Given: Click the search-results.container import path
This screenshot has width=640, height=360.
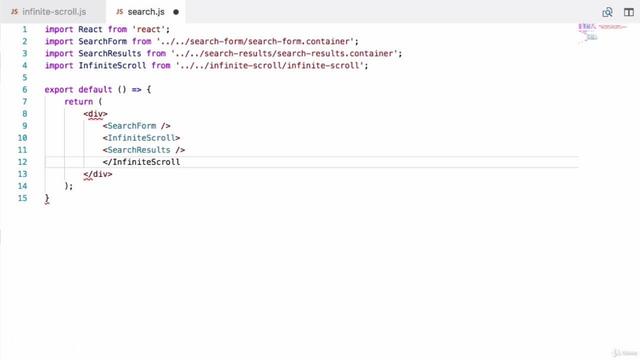Looking at the screenshot, I should point(284,53).
